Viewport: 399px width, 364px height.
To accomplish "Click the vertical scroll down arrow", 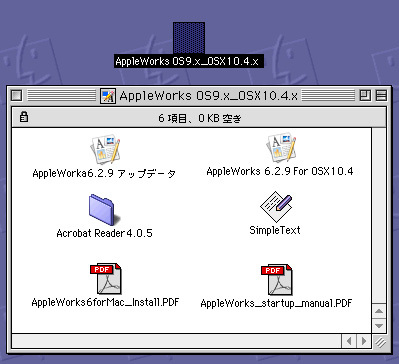I will pos(379,326).
